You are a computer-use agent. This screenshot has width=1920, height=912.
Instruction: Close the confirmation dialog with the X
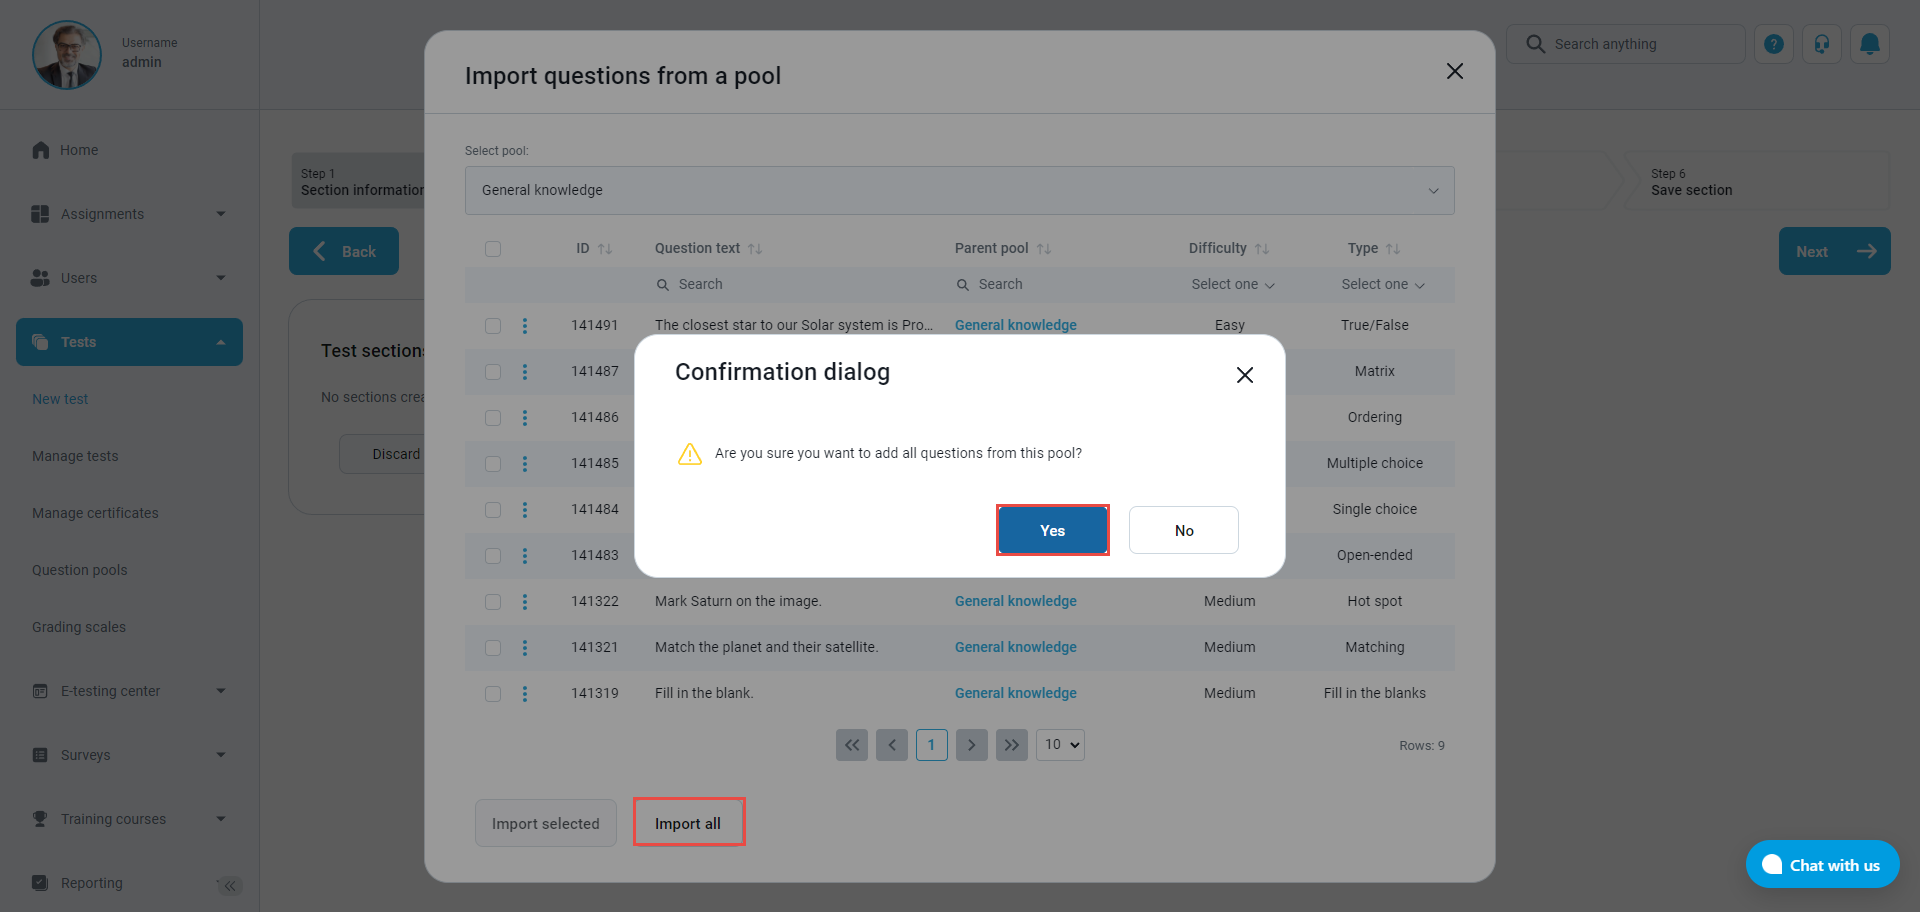pos(1244,375)
